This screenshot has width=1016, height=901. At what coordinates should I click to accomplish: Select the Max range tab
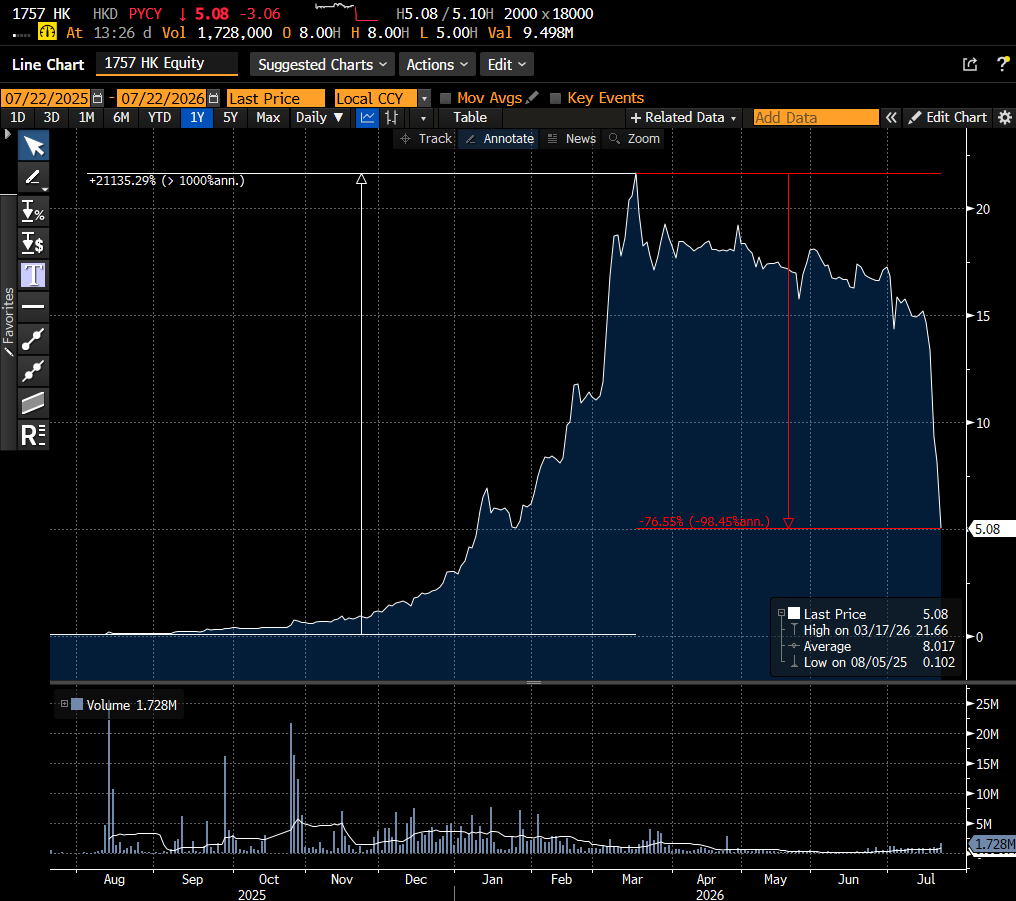coord(268,117)
